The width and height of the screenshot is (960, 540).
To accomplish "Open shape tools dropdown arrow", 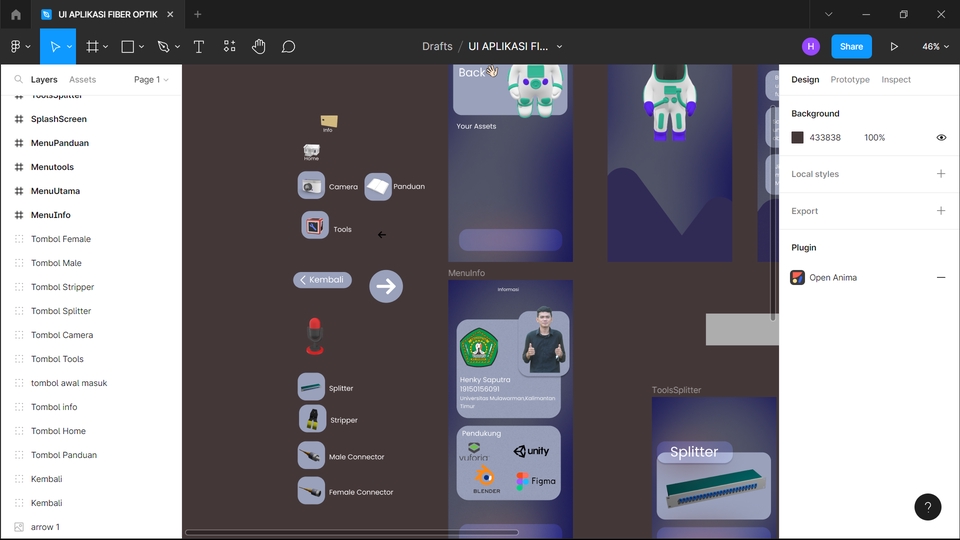I will 141,47.
